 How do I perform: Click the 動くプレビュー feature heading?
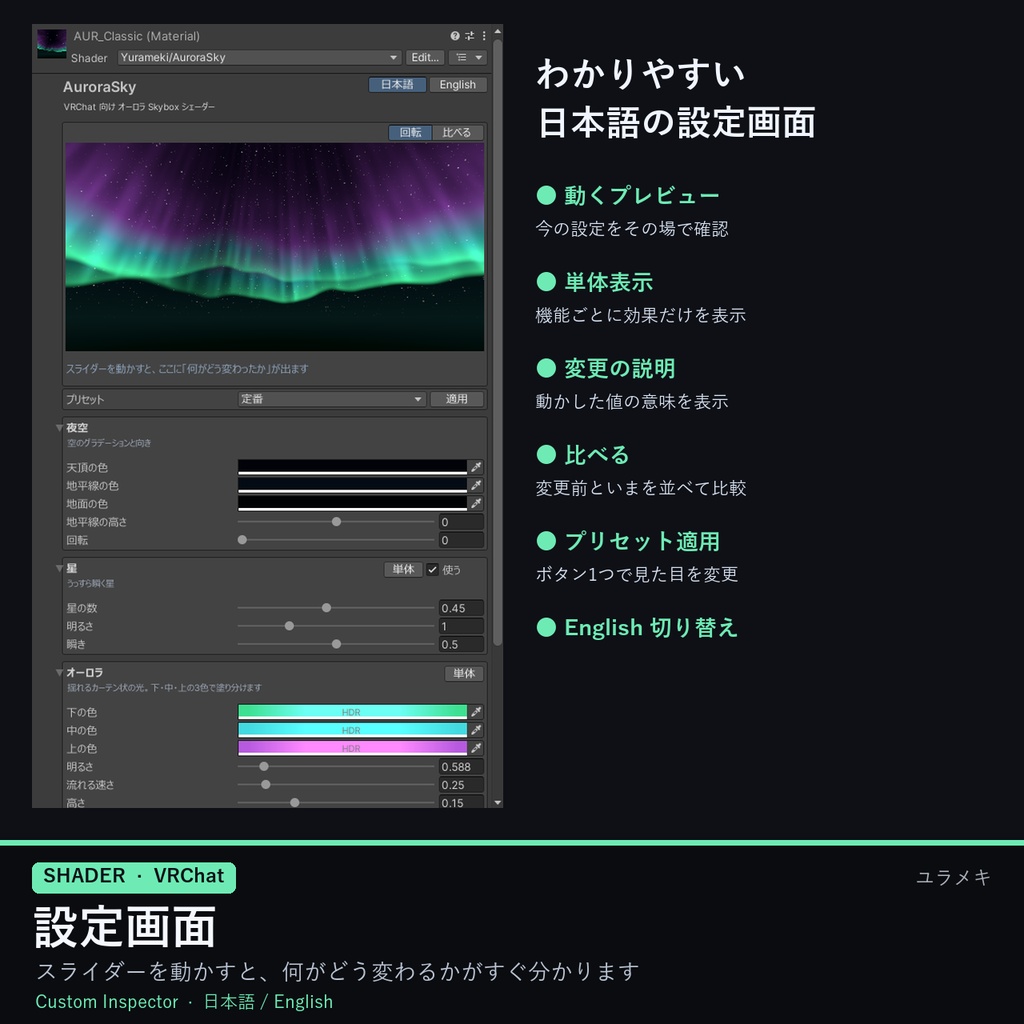point(642,195)
